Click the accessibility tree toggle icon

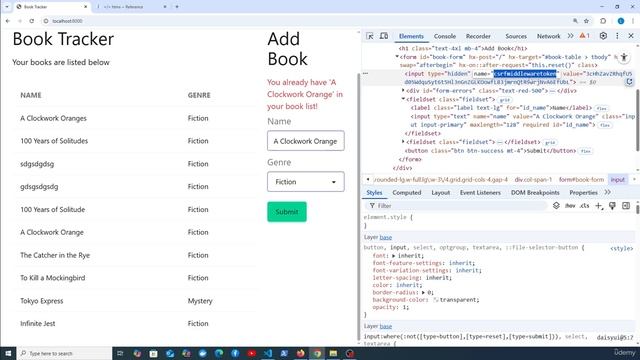pos(624,57)
